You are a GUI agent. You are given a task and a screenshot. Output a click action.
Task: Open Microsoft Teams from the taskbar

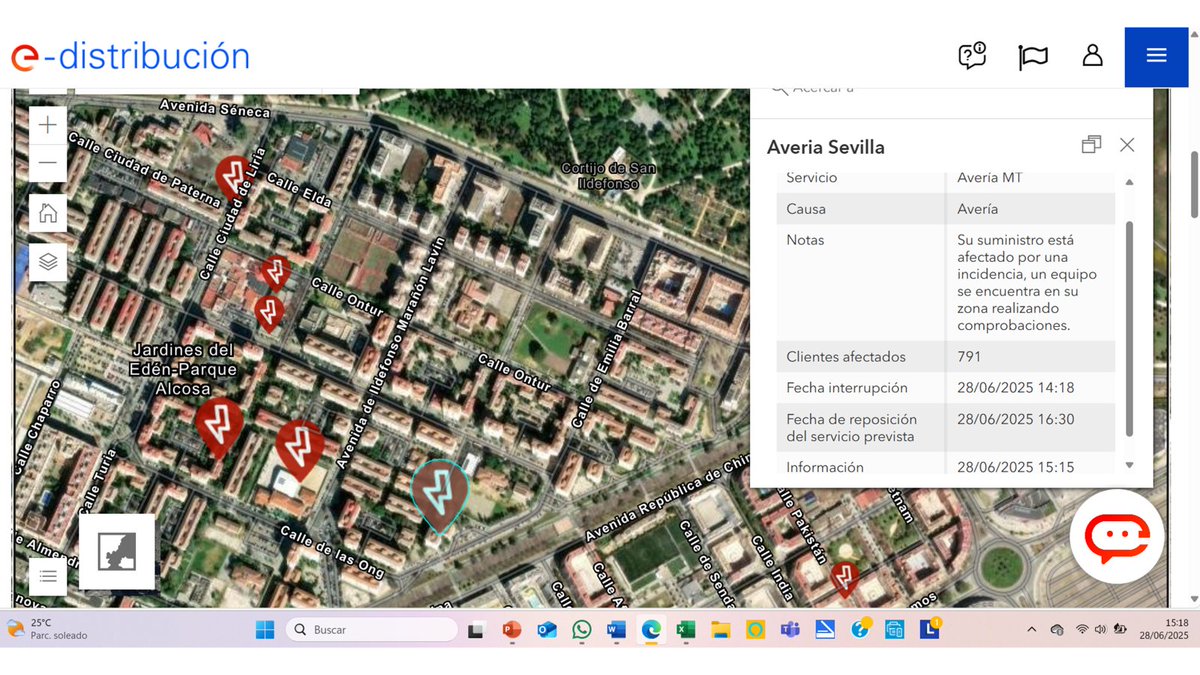point(790,630)
